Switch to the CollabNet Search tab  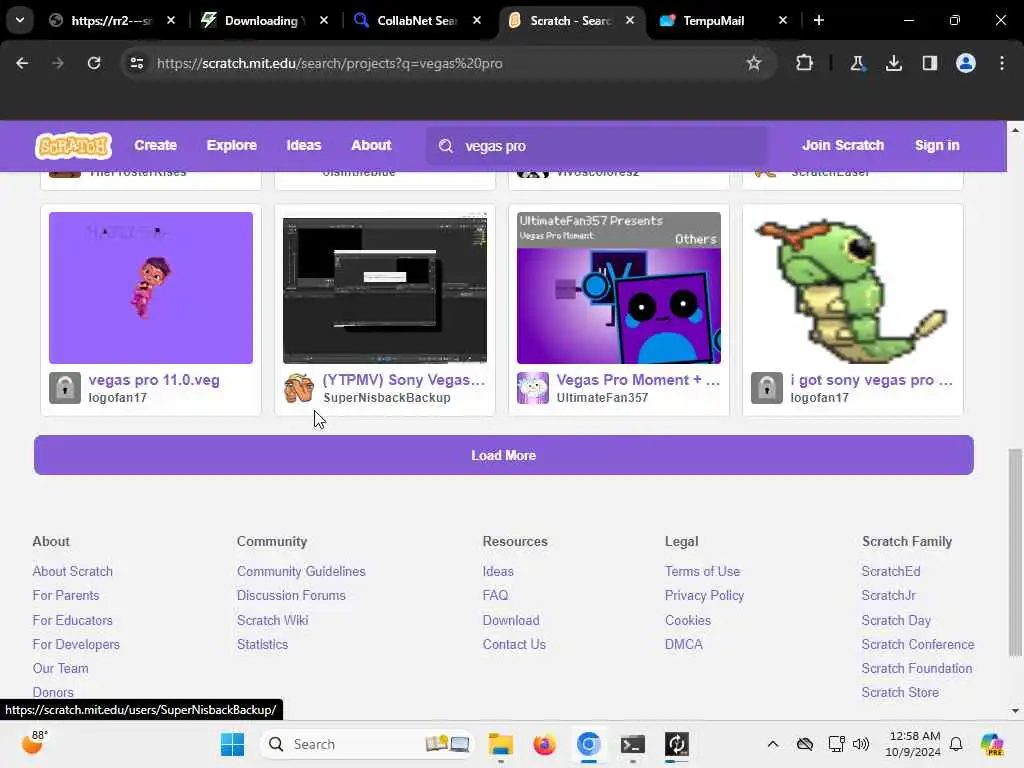click(x=417, y=21)
